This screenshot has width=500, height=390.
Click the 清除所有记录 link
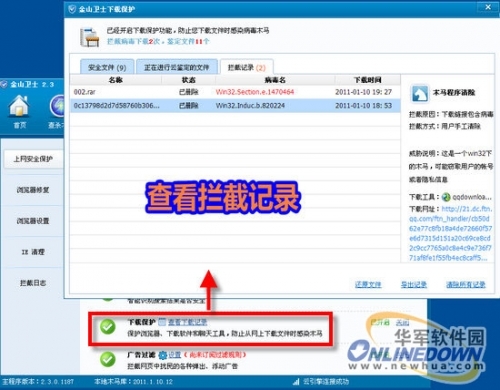pos(466,284)
